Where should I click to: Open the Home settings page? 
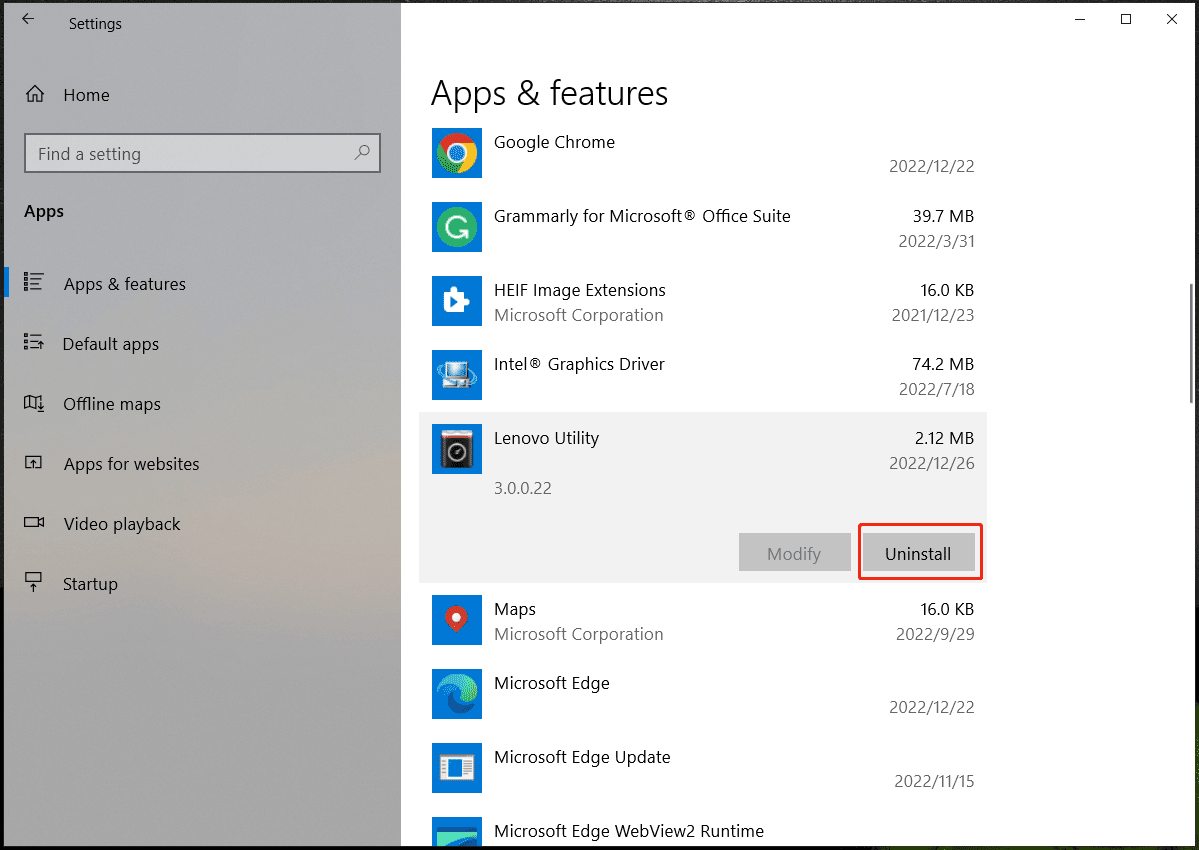[86, 95]
